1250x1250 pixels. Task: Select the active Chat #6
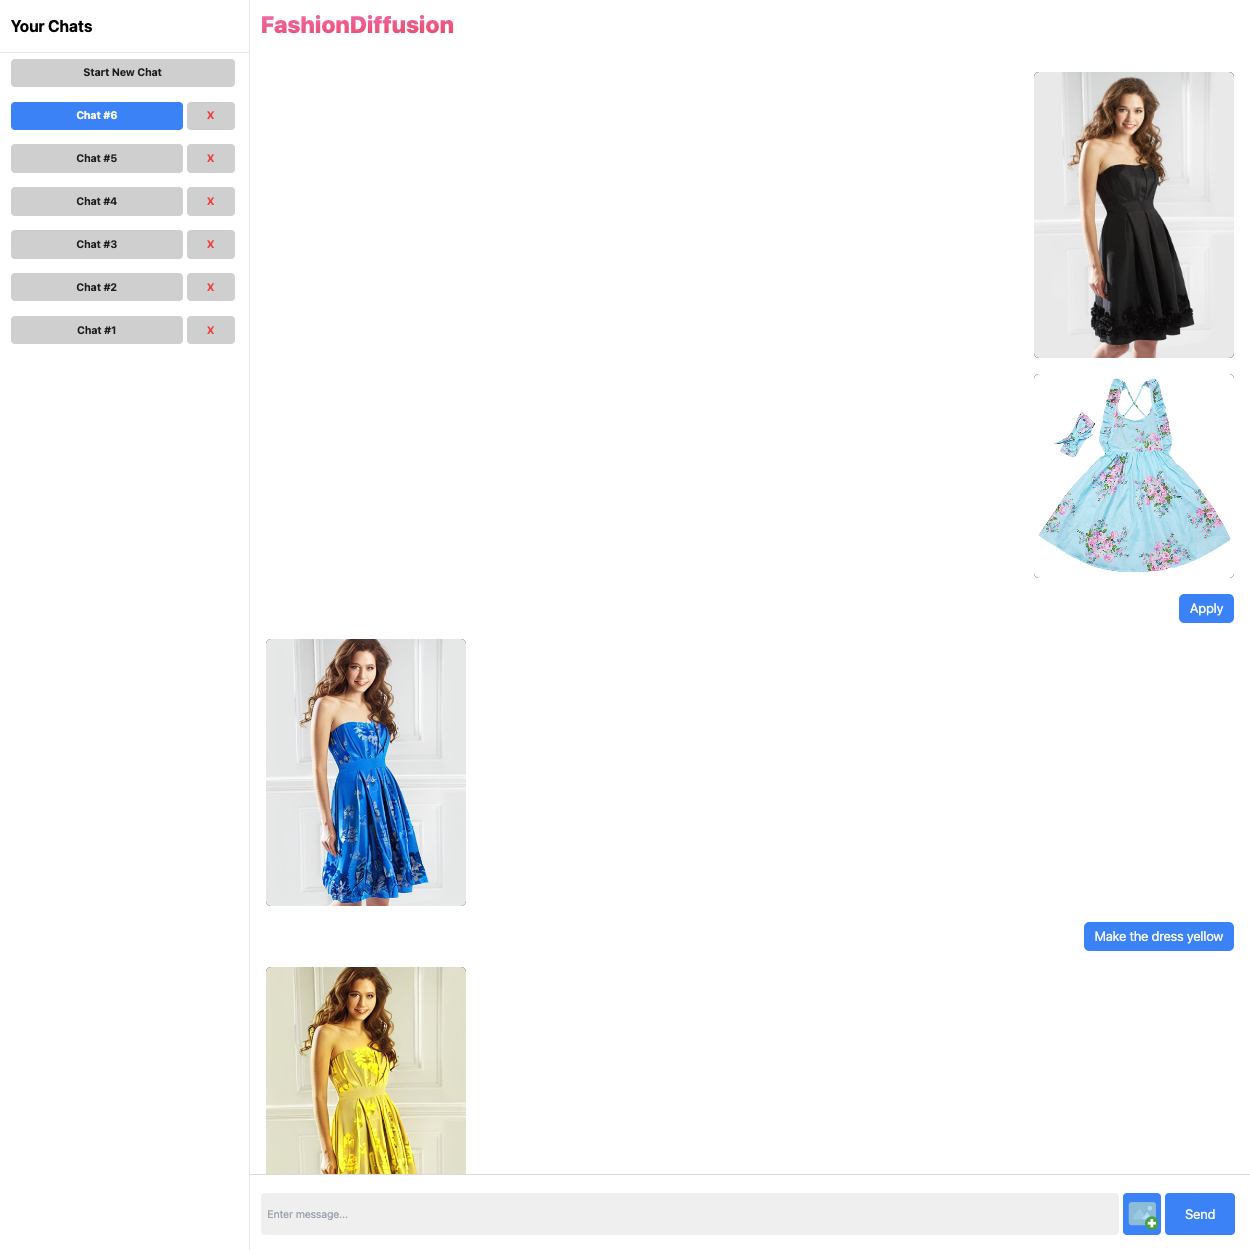96,115
